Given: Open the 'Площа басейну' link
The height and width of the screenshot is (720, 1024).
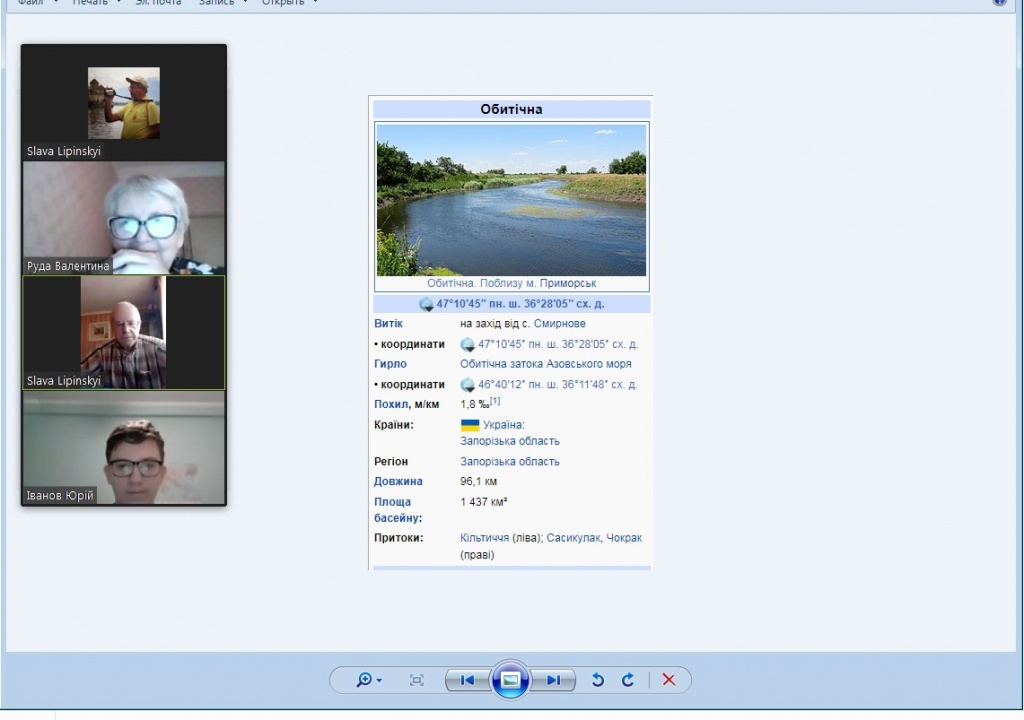Looking at the screenshot, I should (398, 510).
